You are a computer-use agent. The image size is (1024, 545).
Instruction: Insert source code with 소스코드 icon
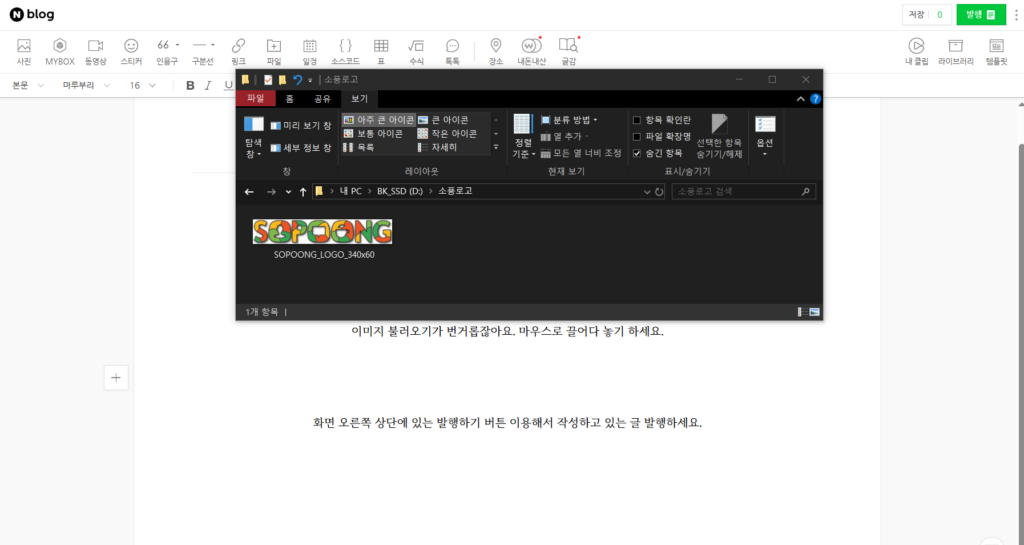[345, 52]
